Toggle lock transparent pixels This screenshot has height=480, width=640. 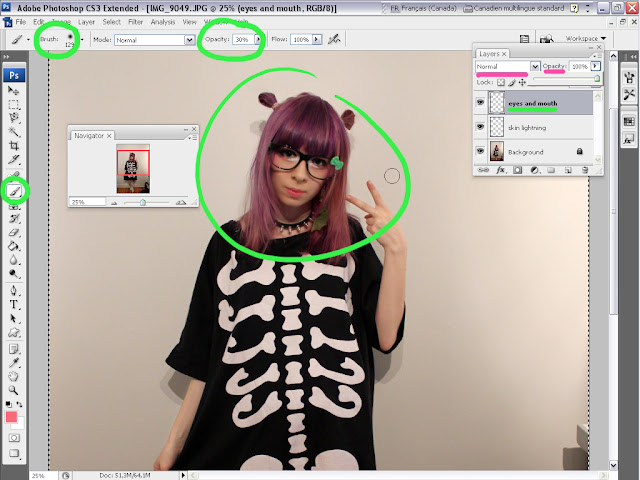tap(500, 82)
